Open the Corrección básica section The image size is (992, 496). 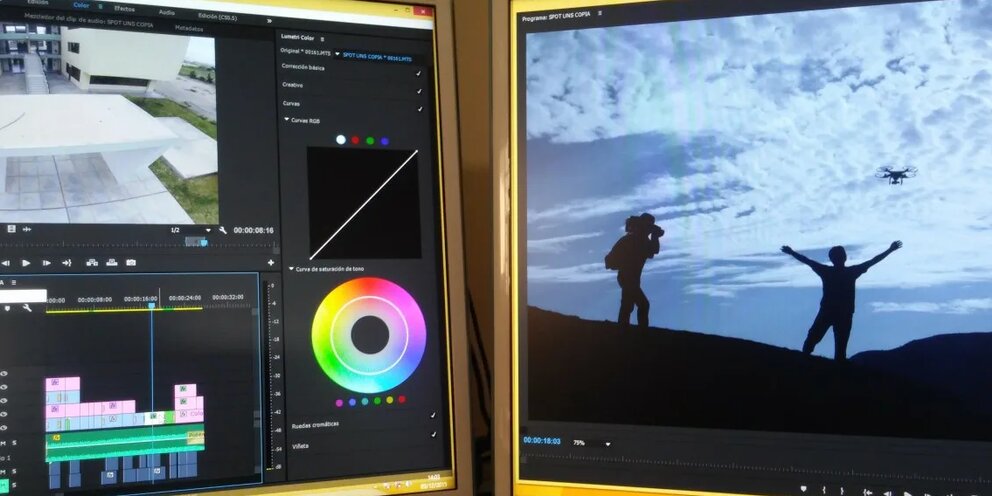click(303, 67)
